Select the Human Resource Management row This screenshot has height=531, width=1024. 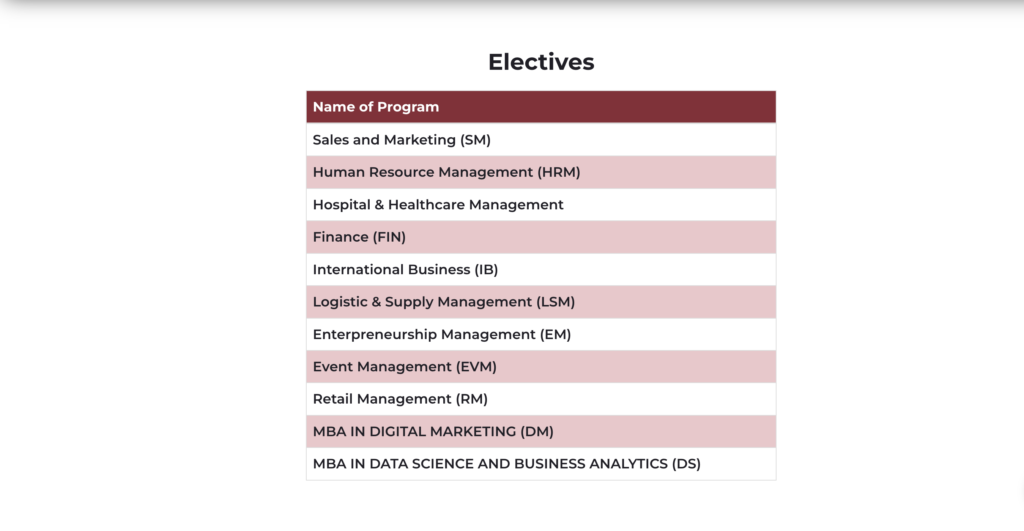[446, 172]
